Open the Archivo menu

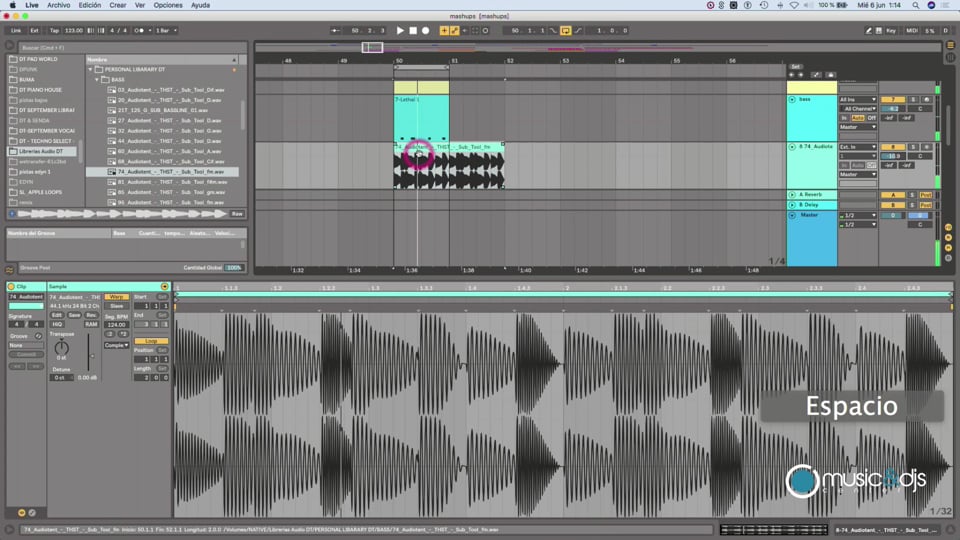click(59, 5)
